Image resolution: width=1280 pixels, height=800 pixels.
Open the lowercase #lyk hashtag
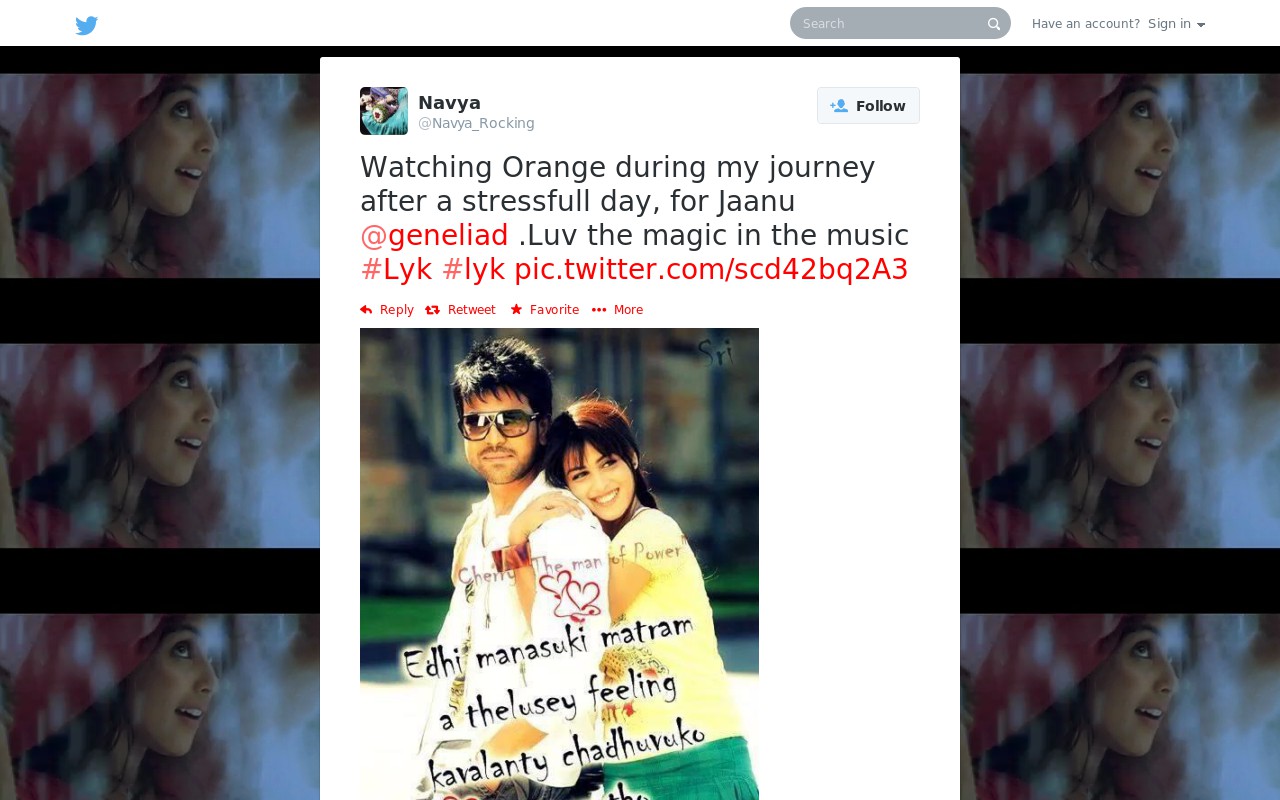(x=474, y=270)
